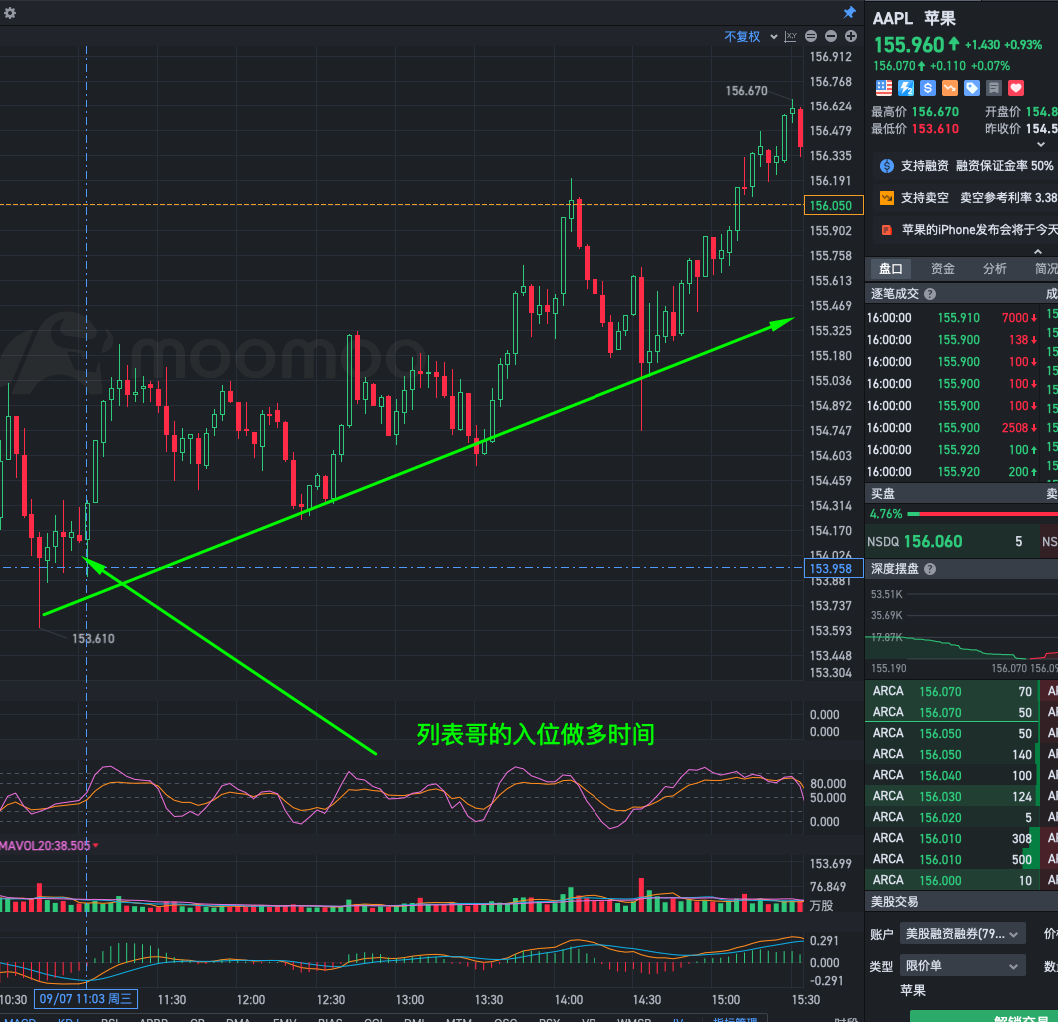Click the 最低价 153.610 value
Image resolution: width=1058 pixels, height=1022 pixels.
tap(935, 129)
